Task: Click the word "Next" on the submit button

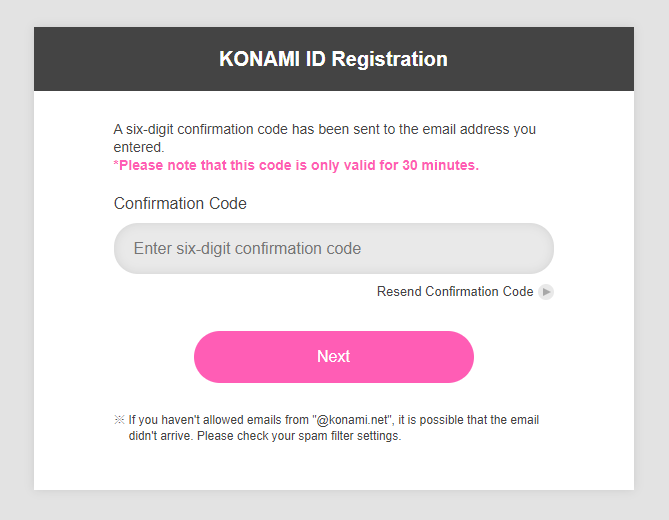Action: (334, 357)
